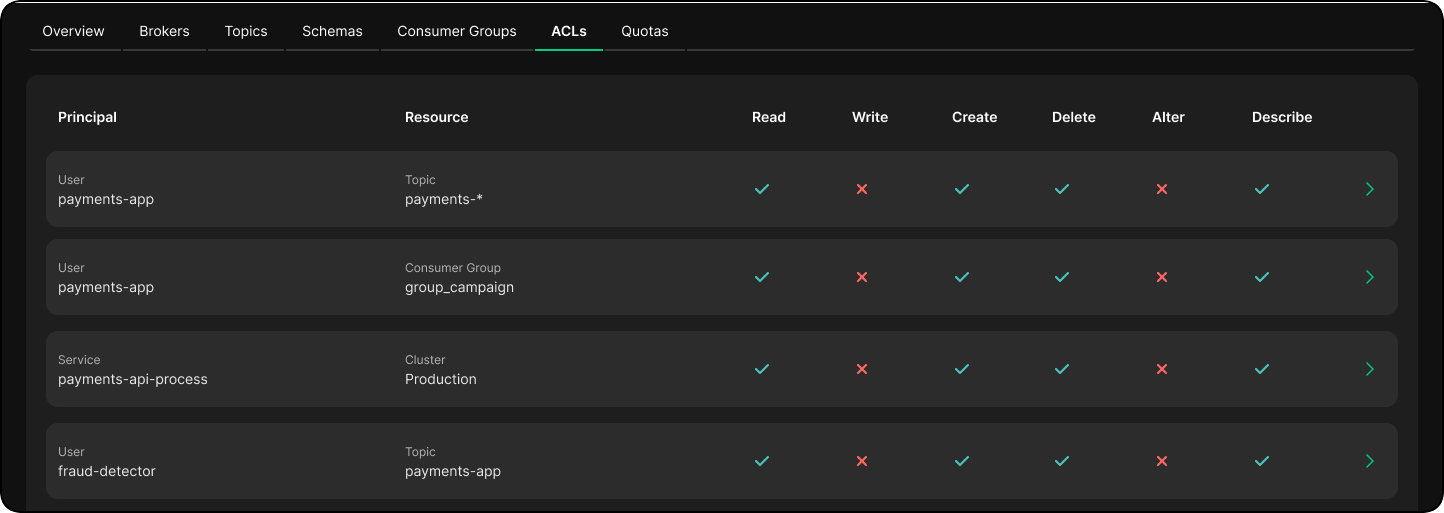Click Delete checkmark for fraud-detector row
The height and width of the screenshot is (513, 1444).
click(x=1062, y=461)
